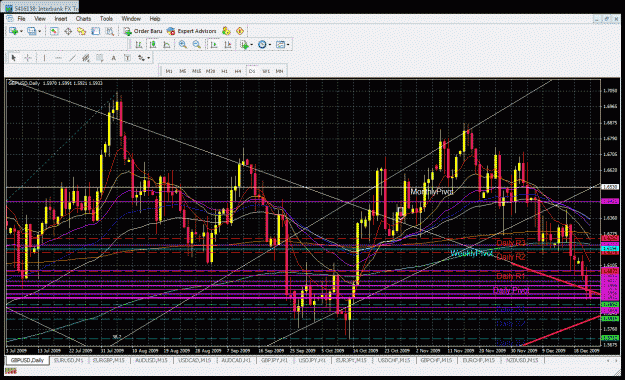Select the equidistant channel tool
Viewport: 625px width, 380px height.
86,58
